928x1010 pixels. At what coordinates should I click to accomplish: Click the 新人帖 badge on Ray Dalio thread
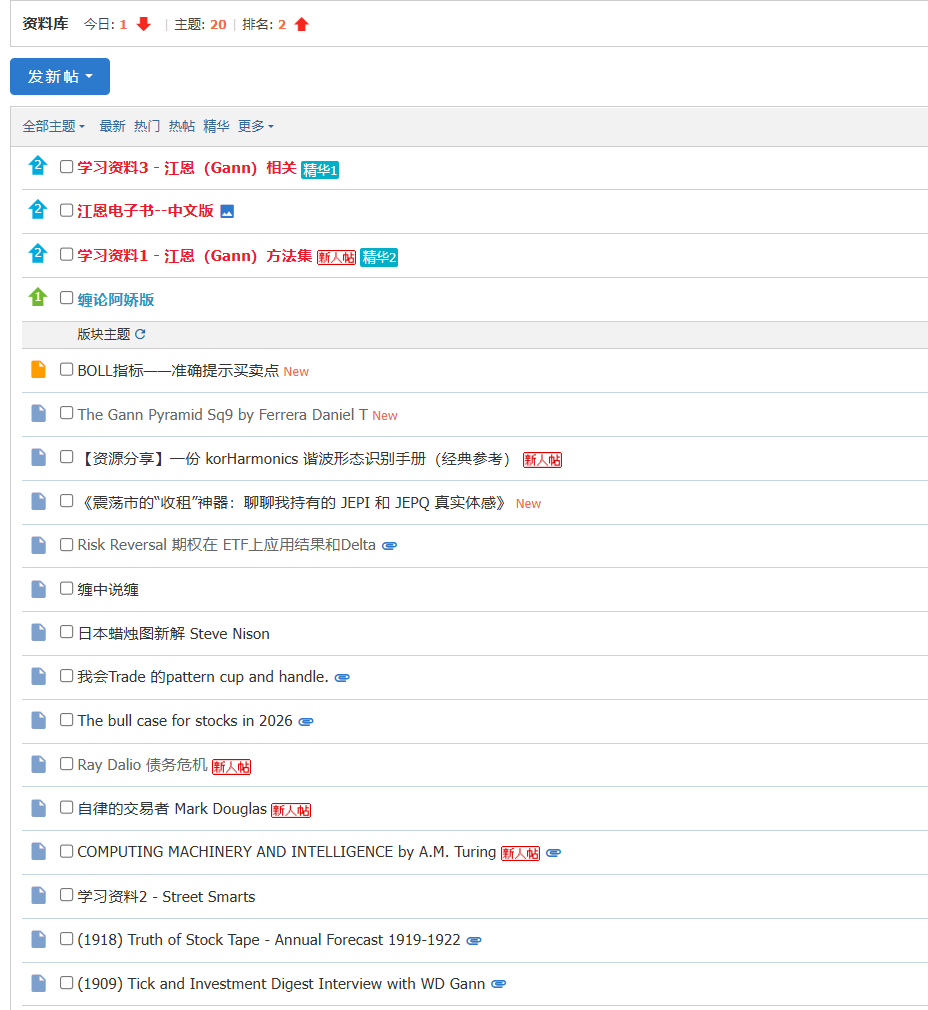pos(231,767)
